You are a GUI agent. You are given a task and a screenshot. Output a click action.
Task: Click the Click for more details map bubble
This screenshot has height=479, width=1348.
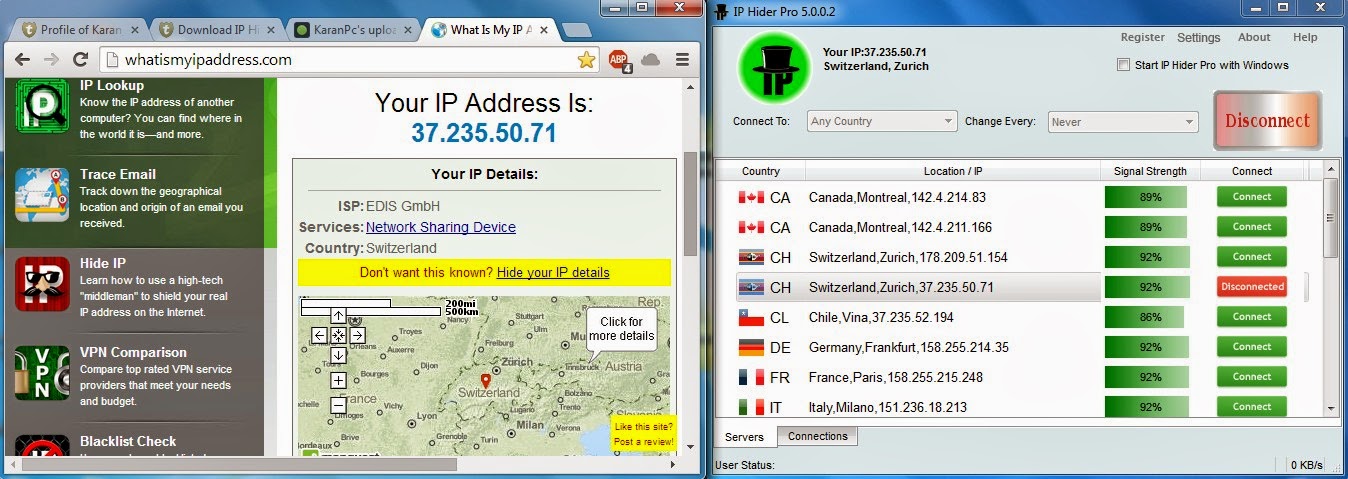621,329
